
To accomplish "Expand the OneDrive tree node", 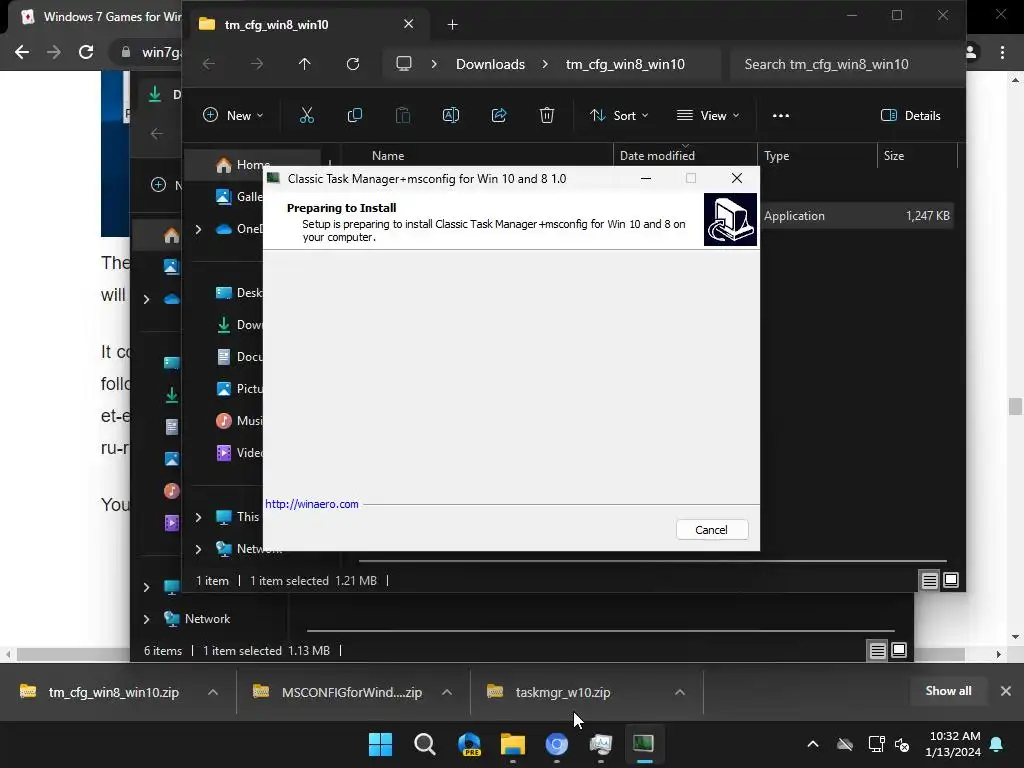I will [199, 229].
